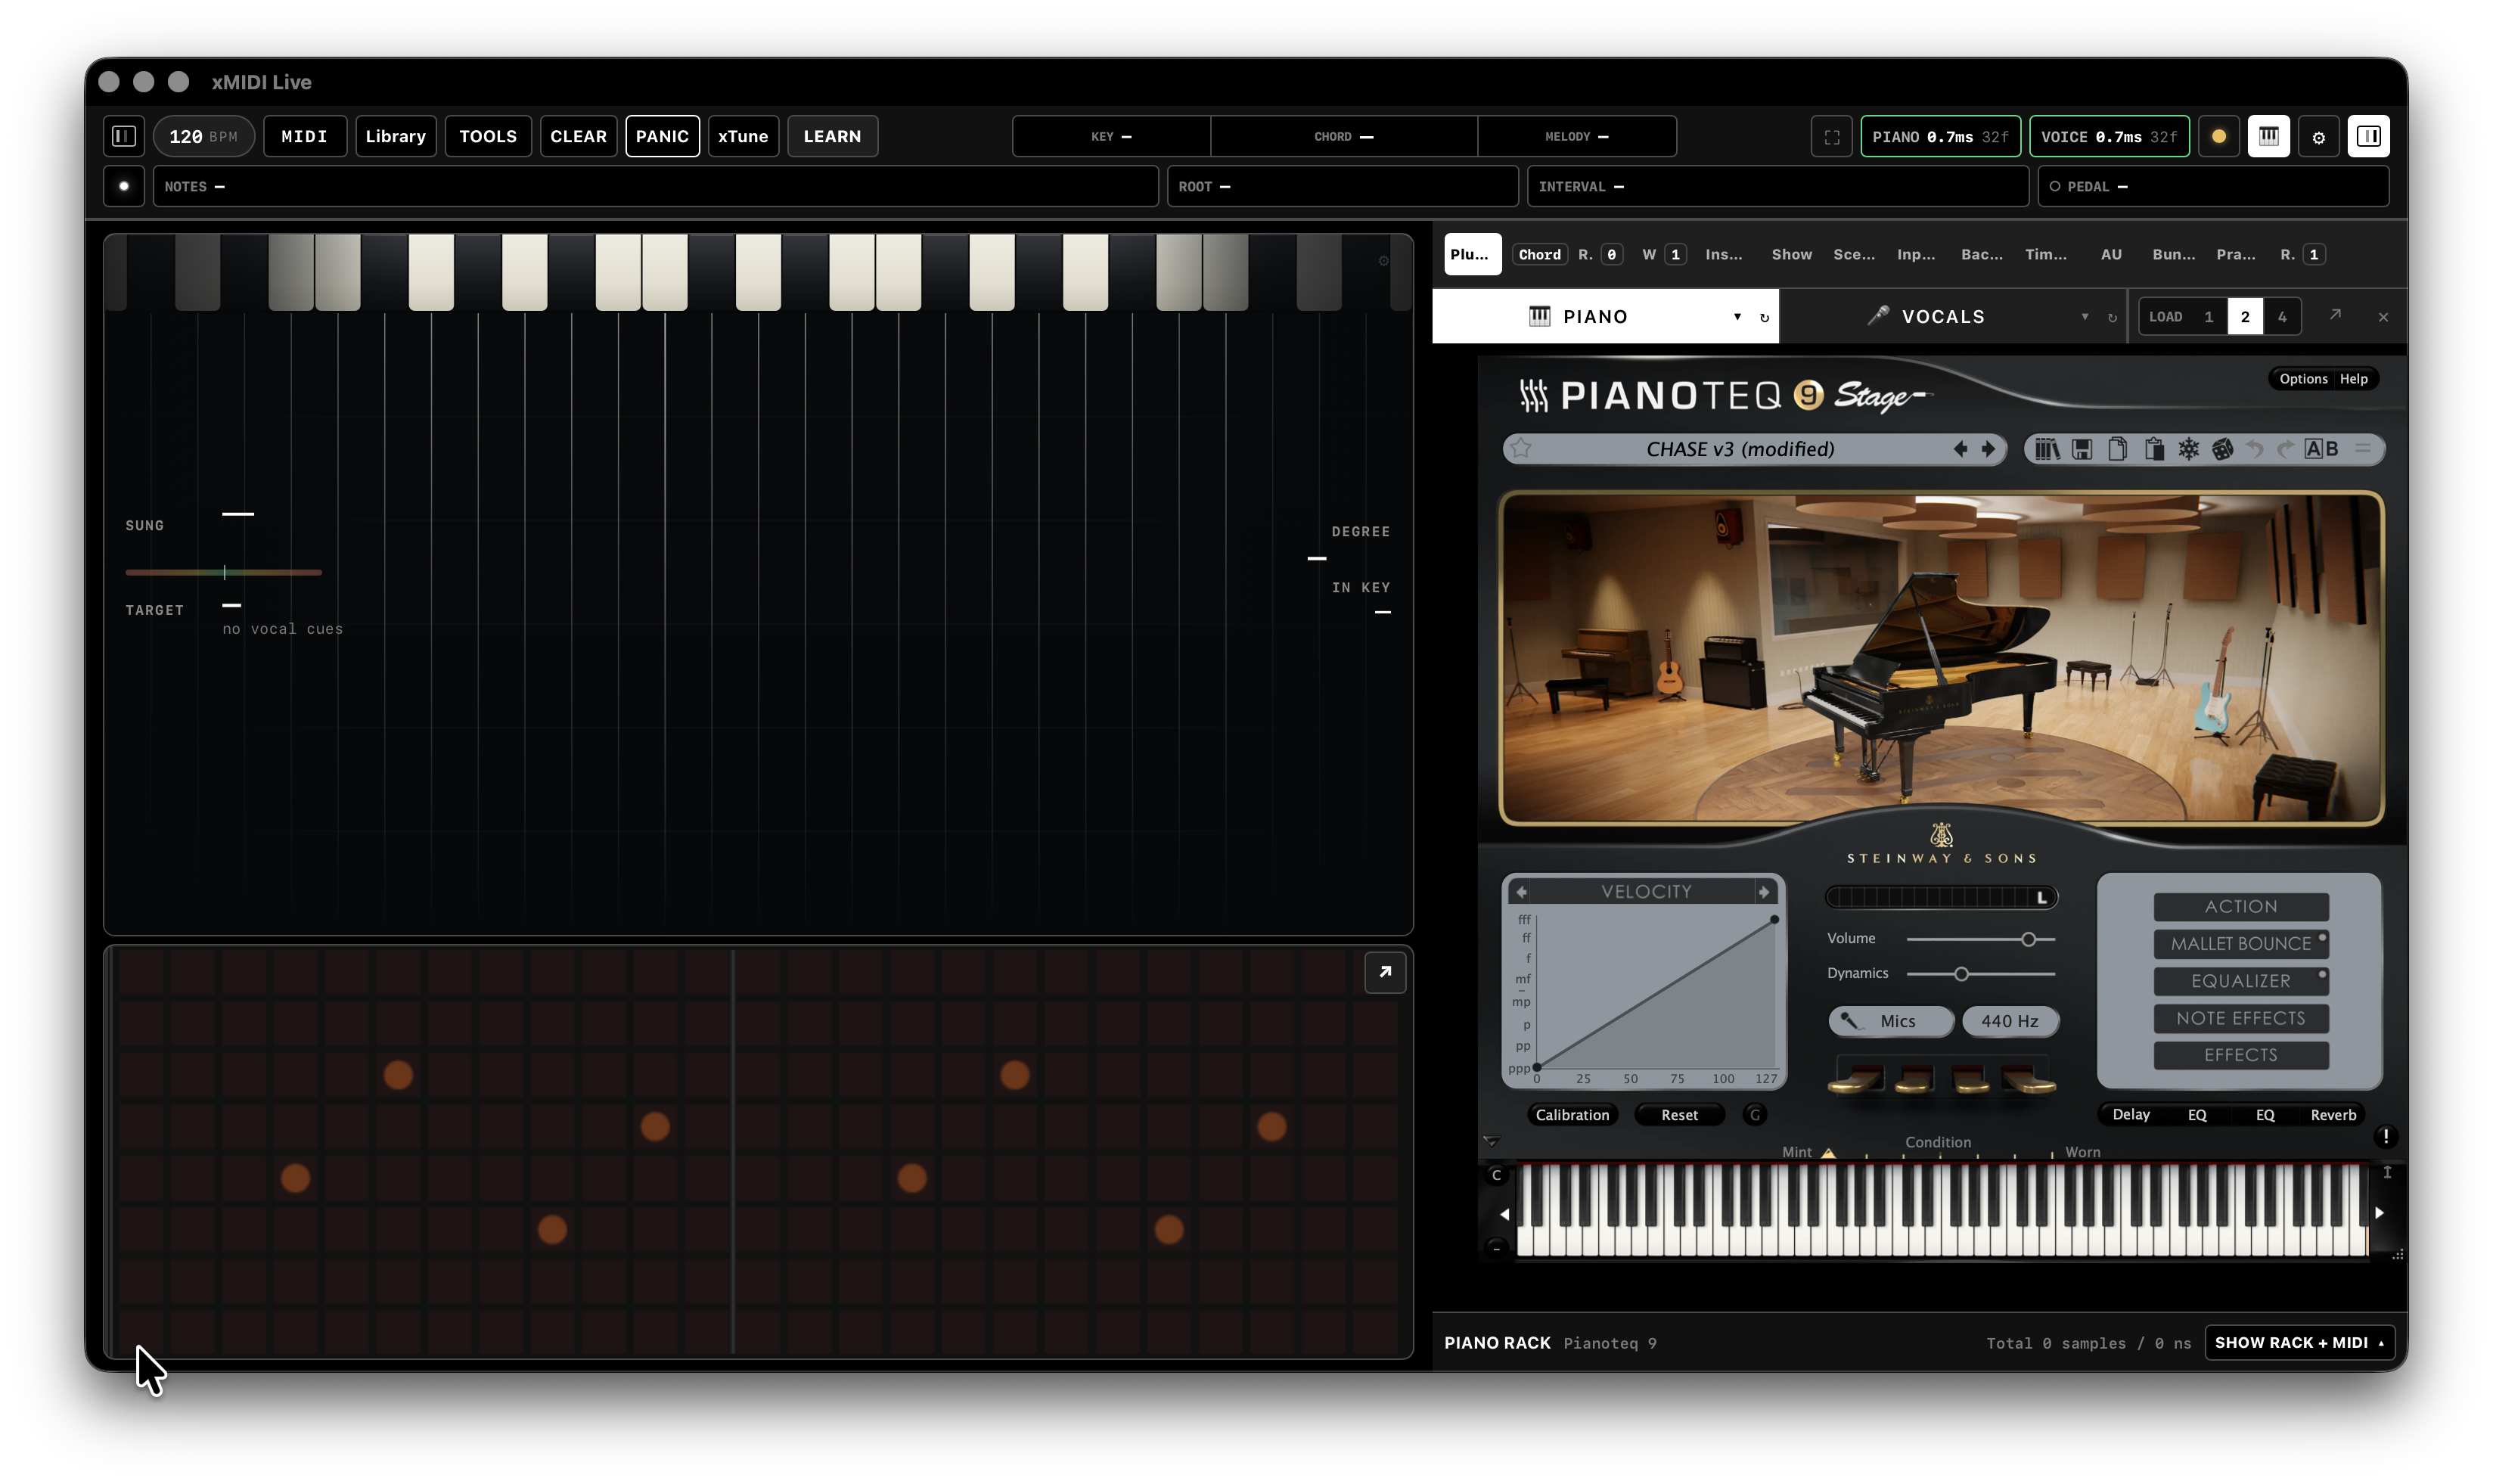The width and height of the screenshot is (2493, 1484).
Task: Click the redo arrow in Pianoteq
Action: point(2285,449)
